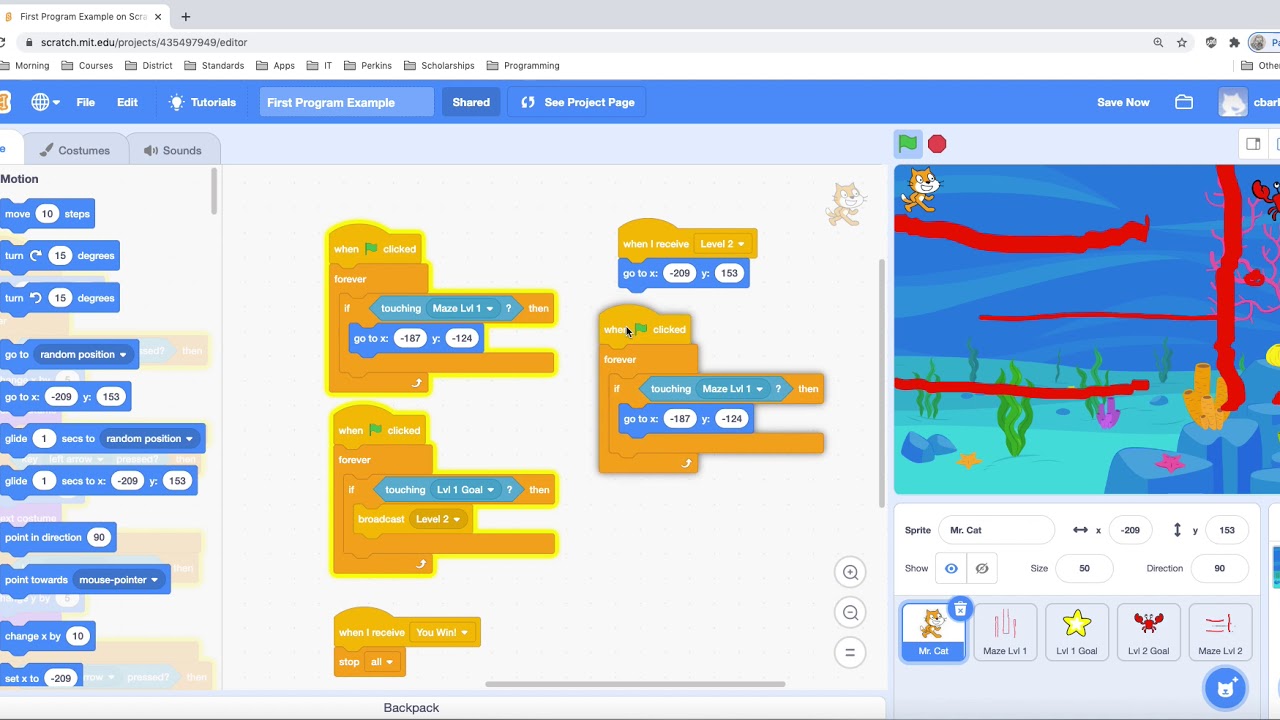
Task: Edit the sprite y position field
Action: 1227,530
